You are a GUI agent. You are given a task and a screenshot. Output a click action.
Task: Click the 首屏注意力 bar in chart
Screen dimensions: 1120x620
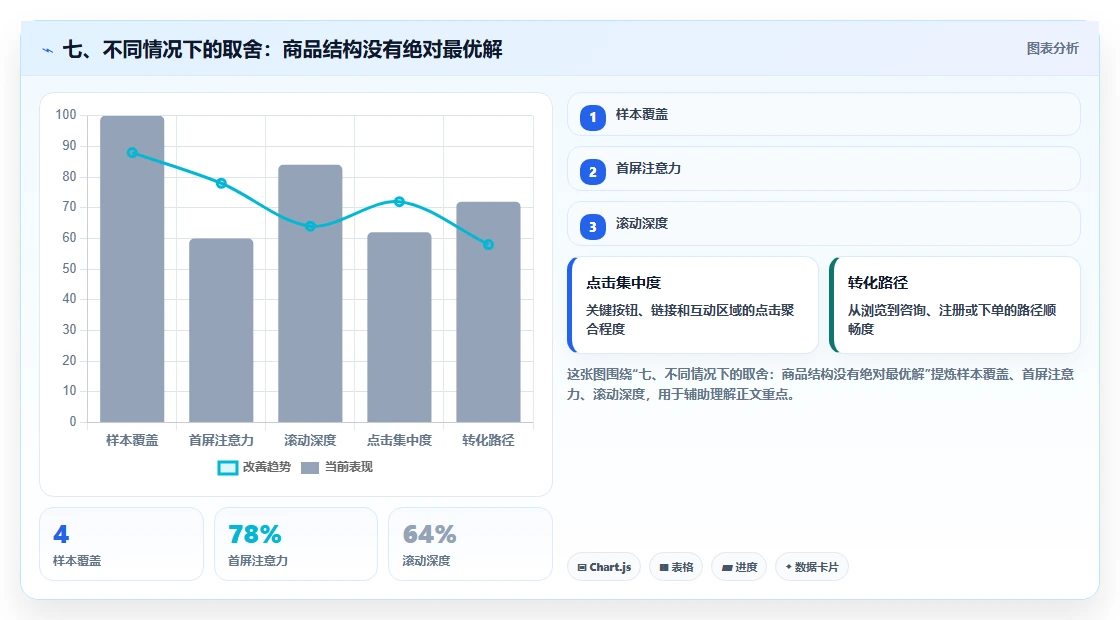[221, 330]
